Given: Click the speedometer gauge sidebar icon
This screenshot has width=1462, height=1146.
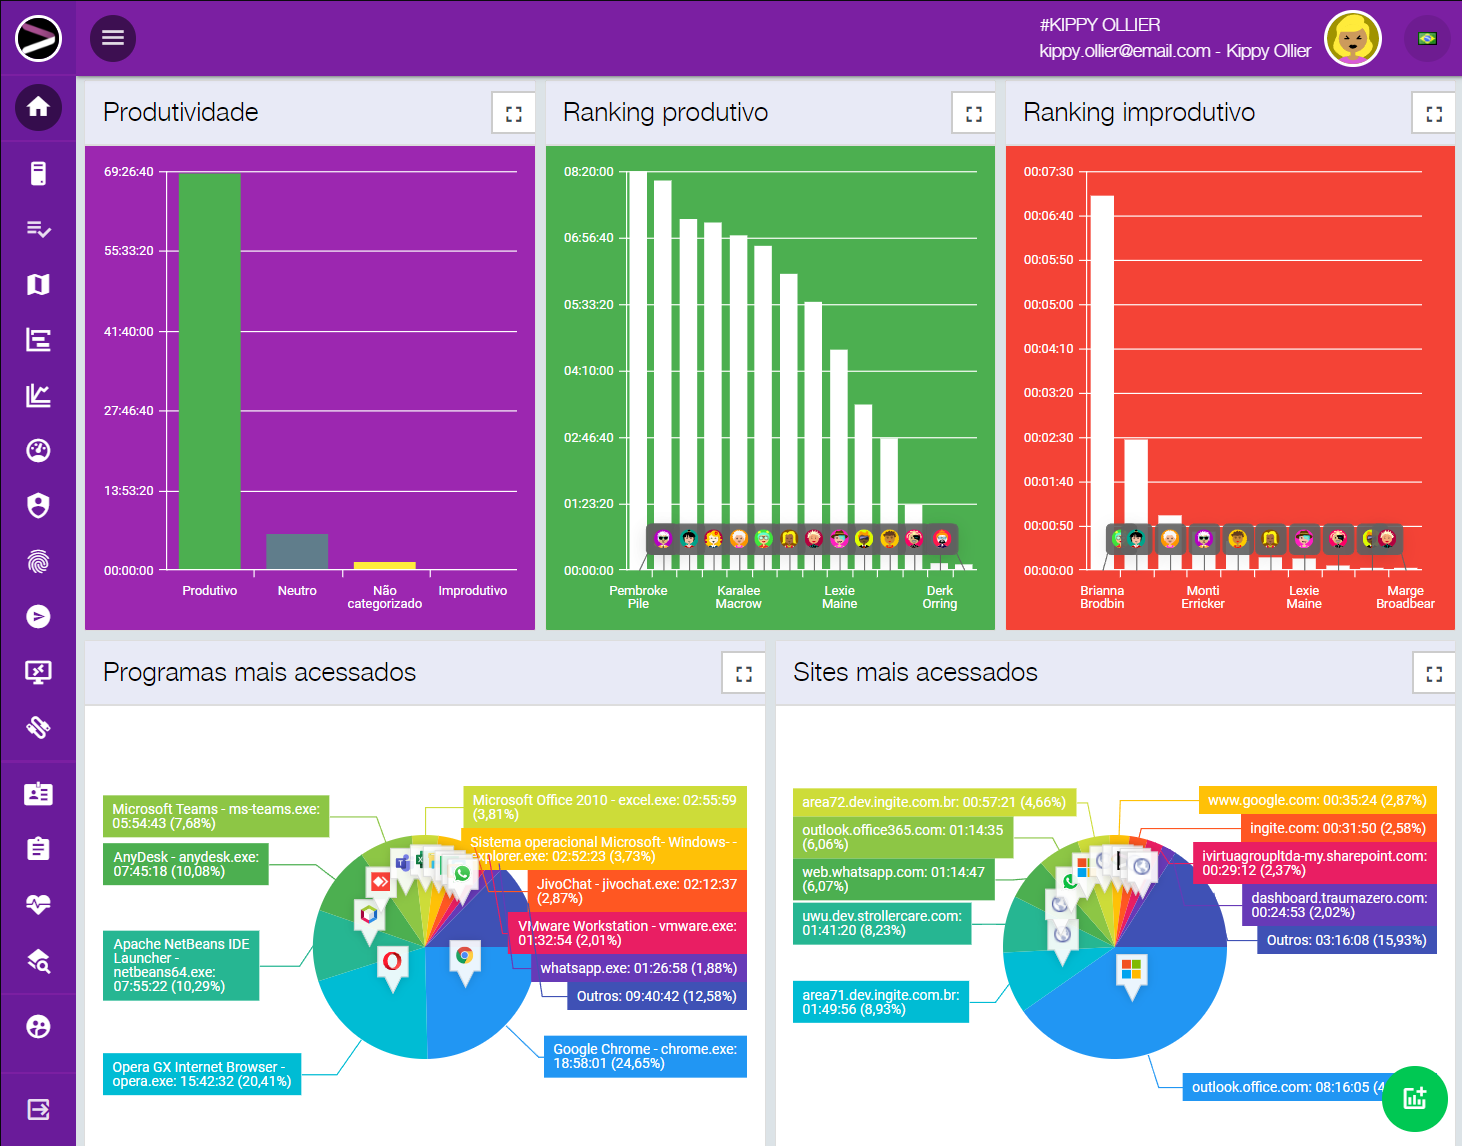Looking at the screenshot, I should 38,451.
